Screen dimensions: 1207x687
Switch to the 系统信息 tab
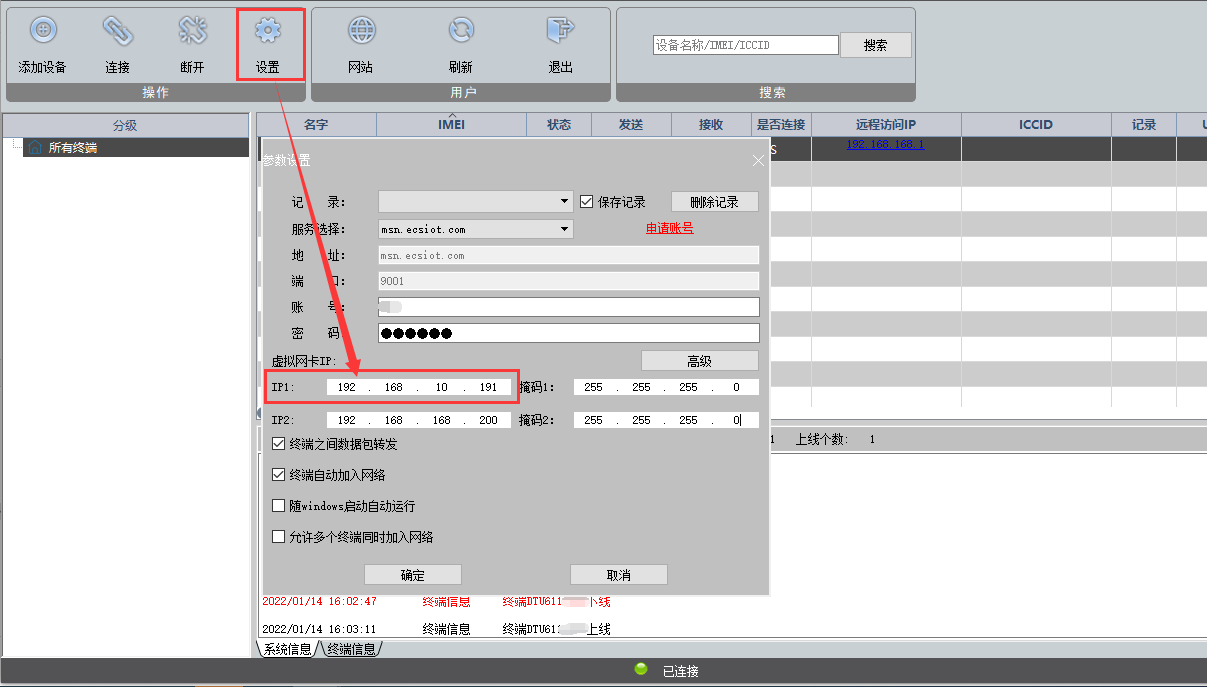point(288,649)
